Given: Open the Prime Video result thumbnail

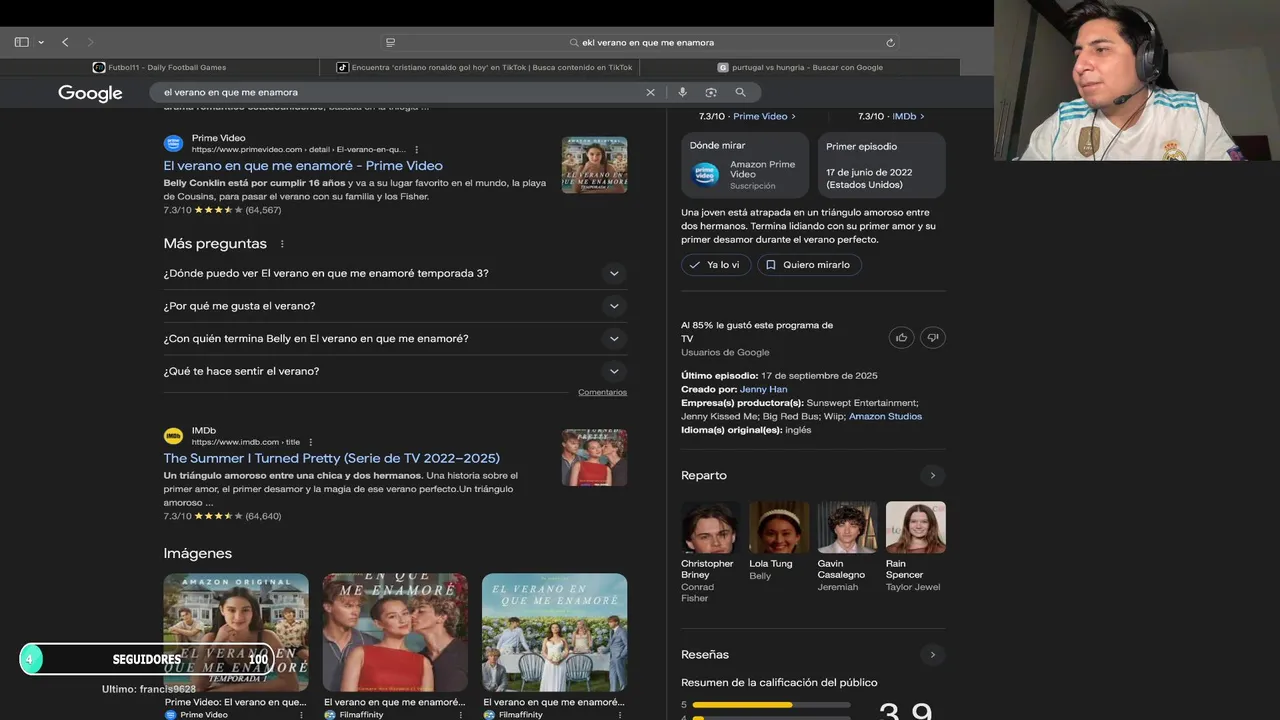Looking at the screenshot, I should coord(594,165).
